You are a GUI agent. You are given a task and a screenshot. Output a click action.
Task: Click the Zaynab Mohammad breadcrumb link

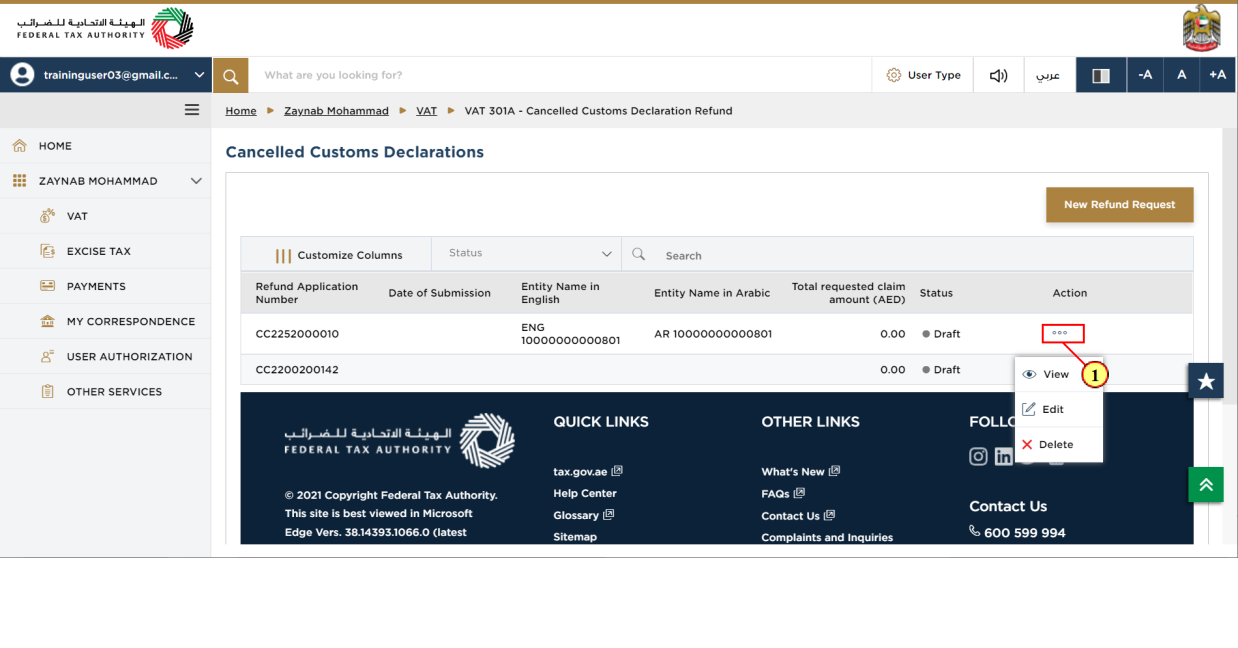[336, 111]
